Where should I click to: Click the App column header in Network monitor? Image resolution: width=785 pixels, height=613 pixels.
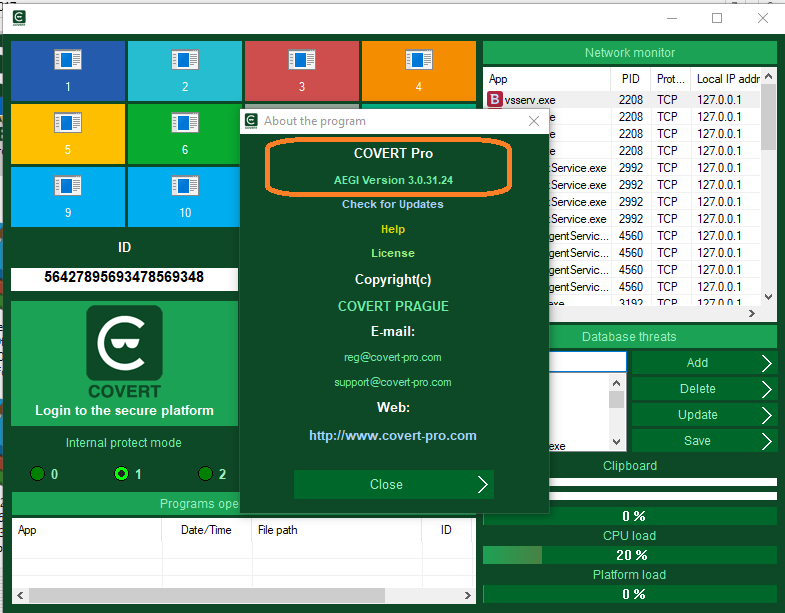click(x=547, y=79)
